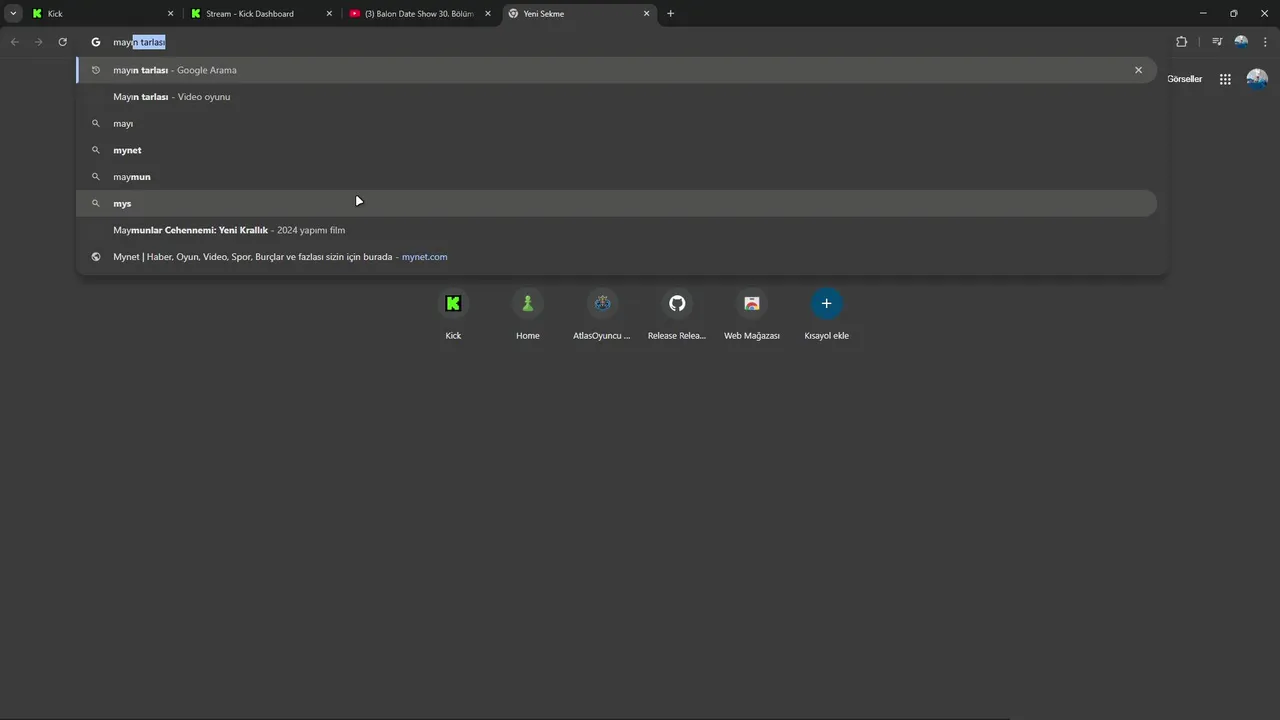
Task: Close the Yeni Sekme tab
Action: (646, 14)
